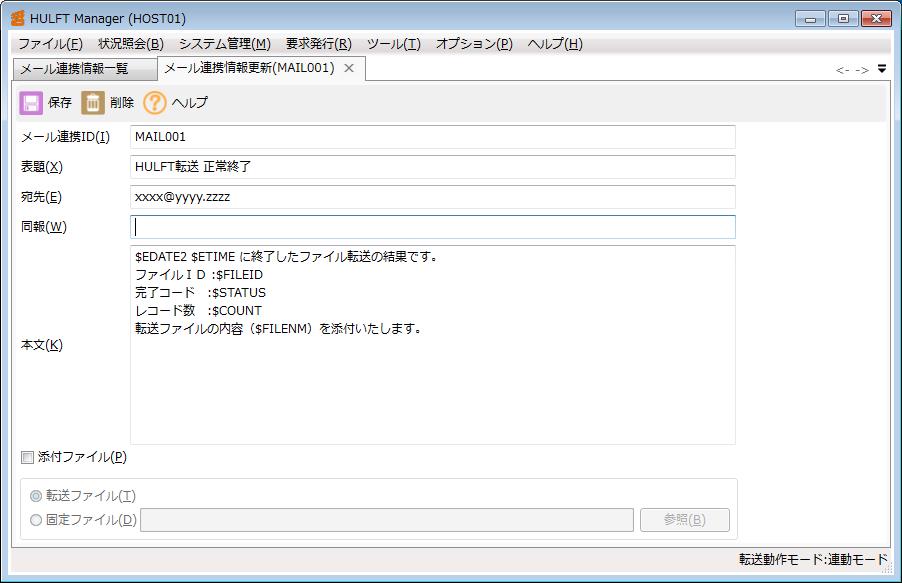Open the オプション(P) menu
This screenshot has height=583, width=902.
click(x=475, y=44)
